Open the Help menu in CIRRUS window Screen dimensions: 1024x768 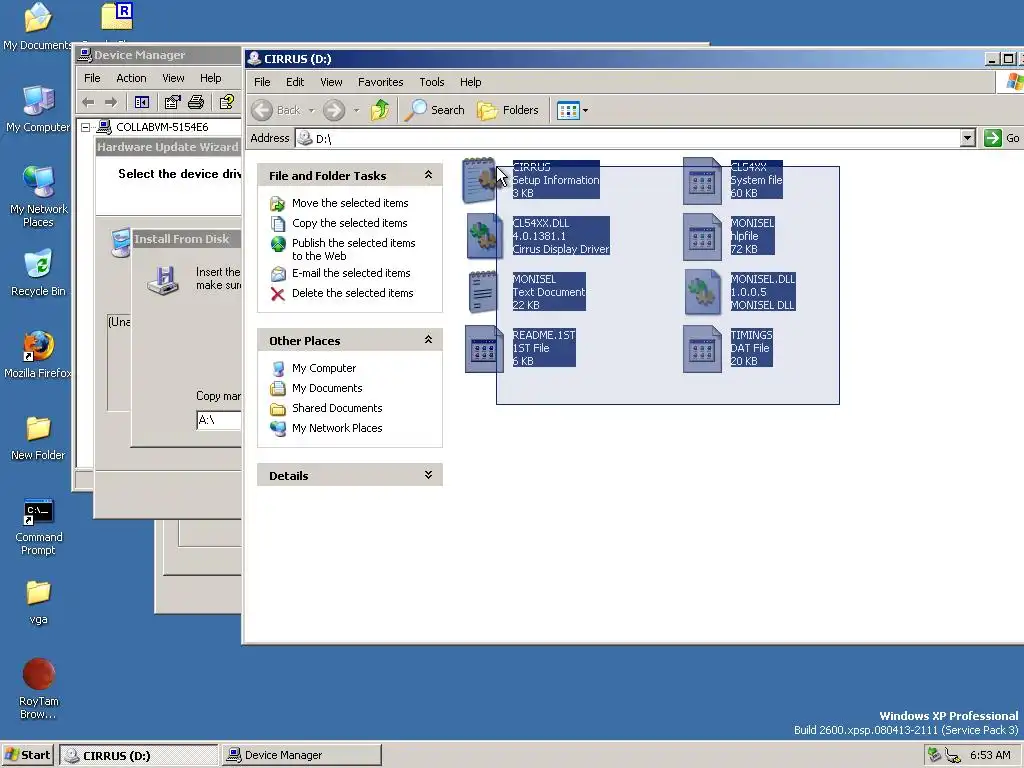pos(470,82)
